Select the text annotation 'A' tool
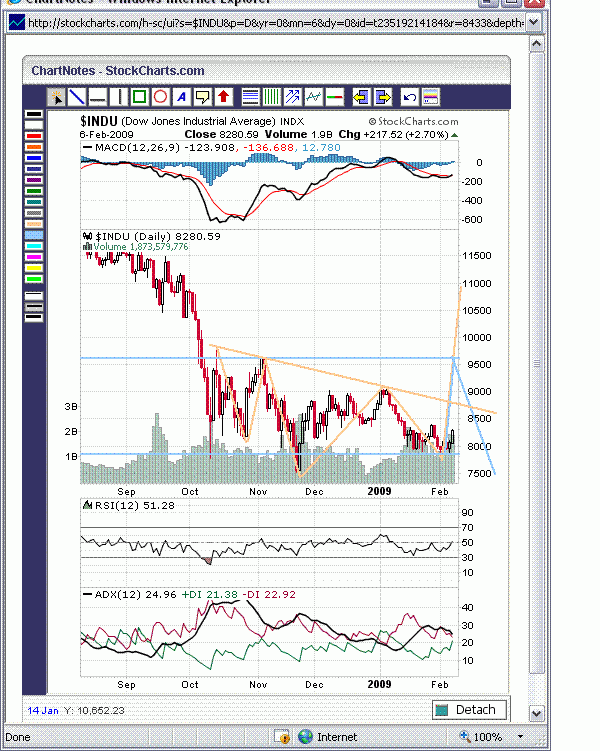This screenshot has height=751, width=600. [181, 97]
